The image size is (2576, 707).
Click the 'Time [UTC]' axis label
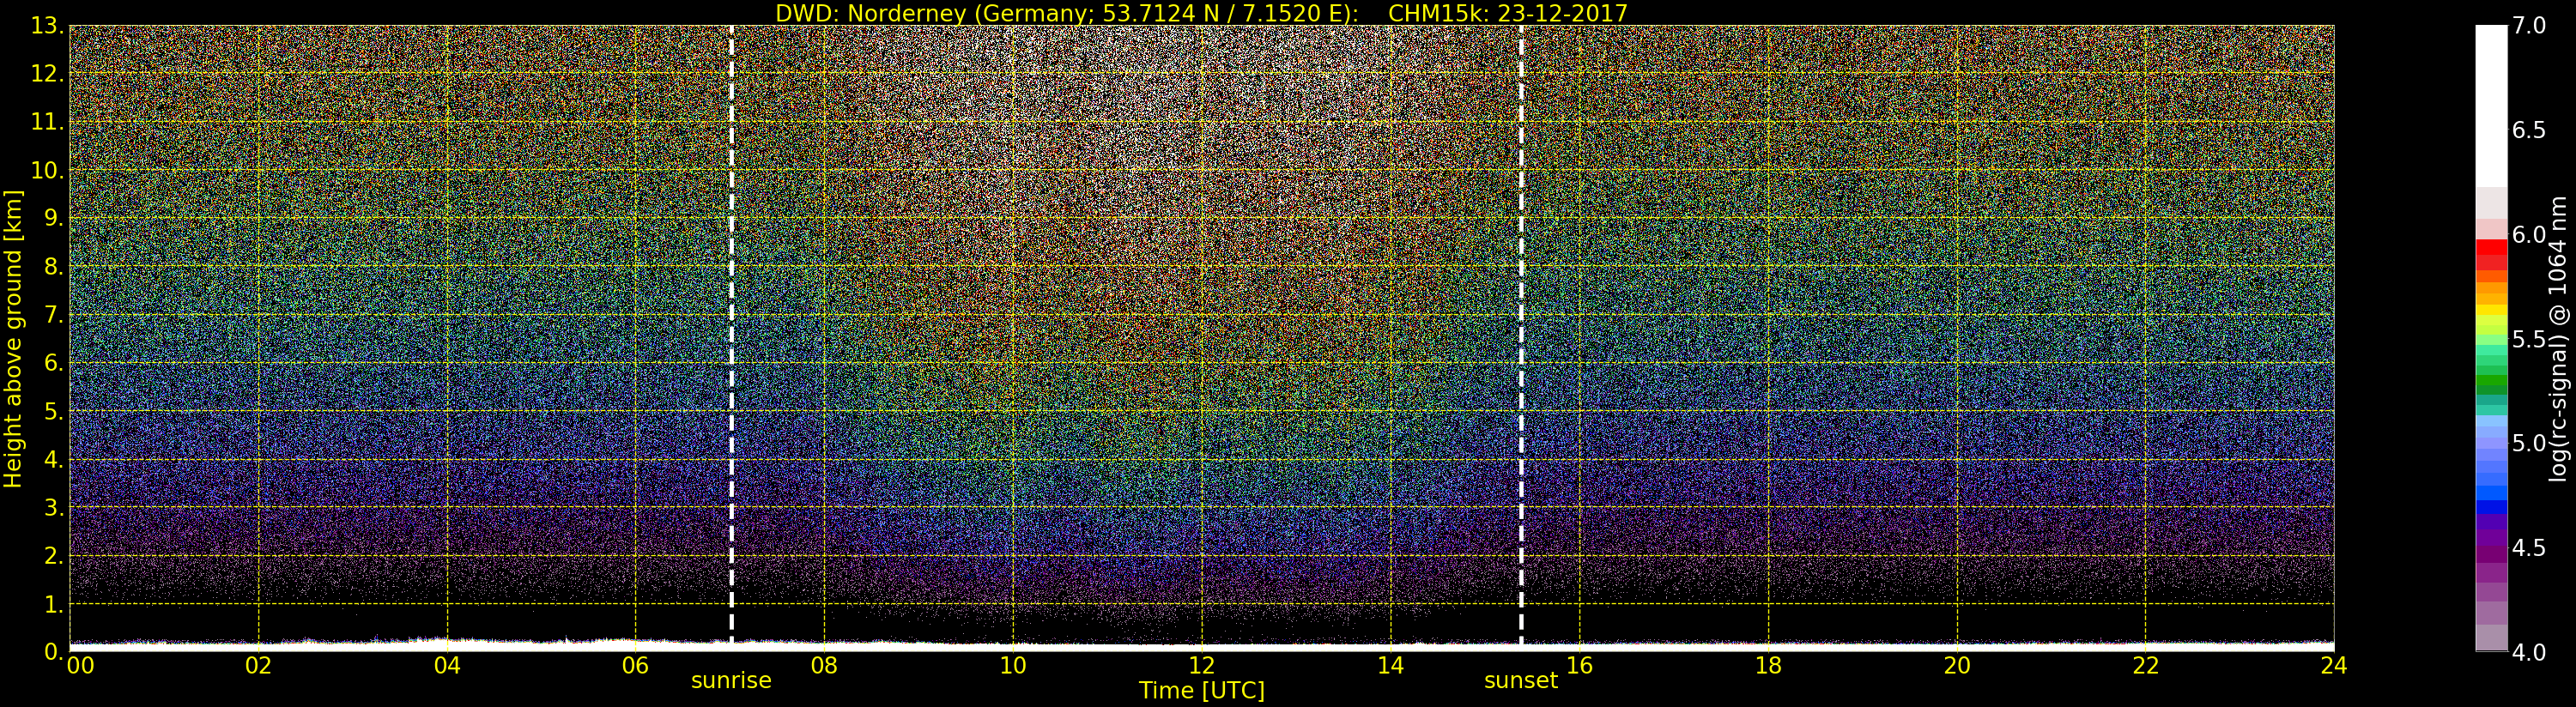coord(1202,691)
